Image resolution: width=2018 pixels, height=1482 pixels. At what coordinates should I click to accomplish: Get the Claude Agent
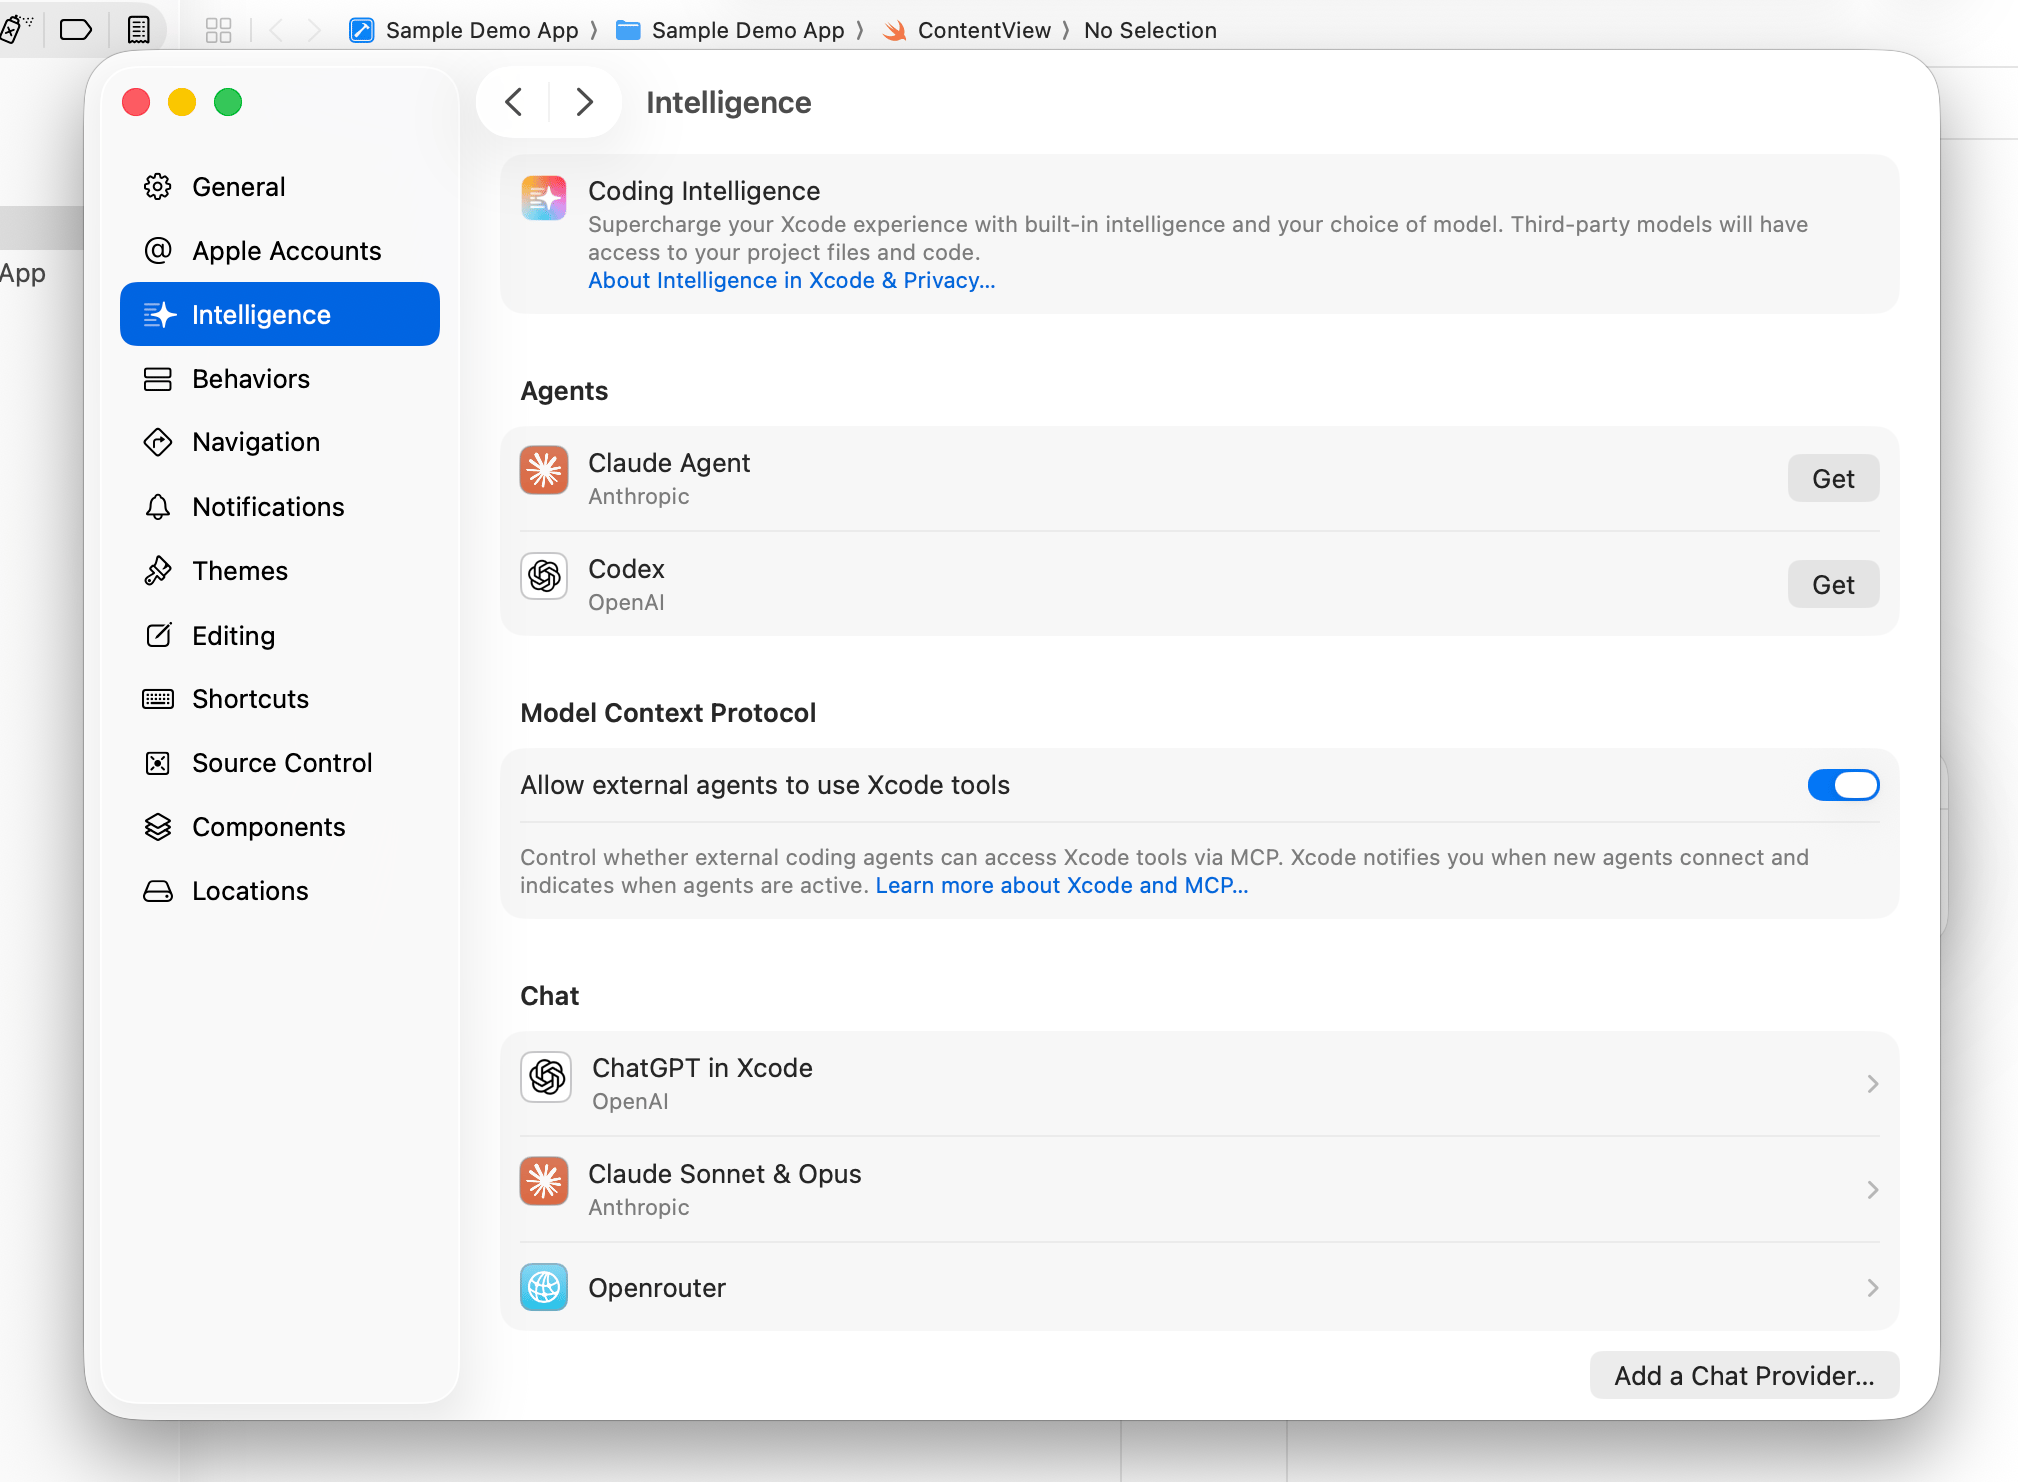coord(1833,479)
